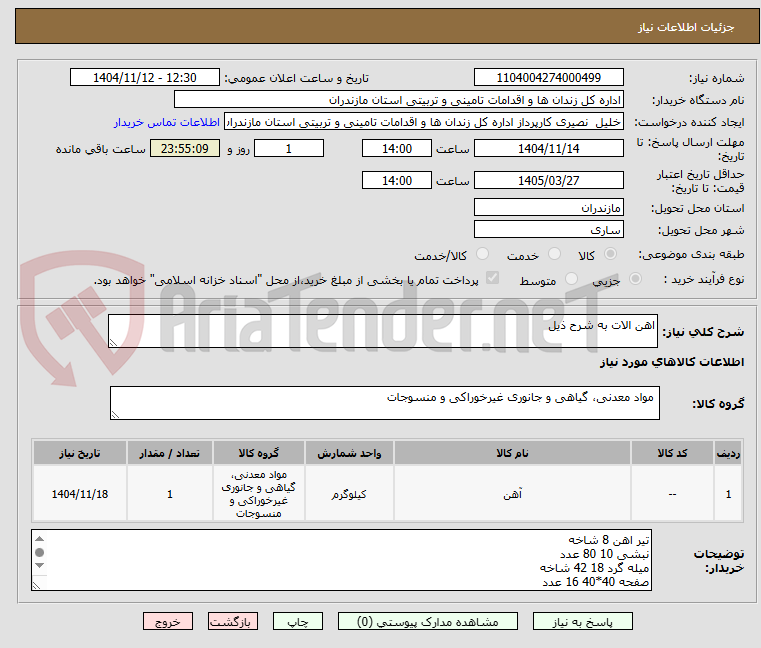Click the 'پاسخ به نیاز' button
The height and width of the screenshot is (648, 761).
[582, 621]
